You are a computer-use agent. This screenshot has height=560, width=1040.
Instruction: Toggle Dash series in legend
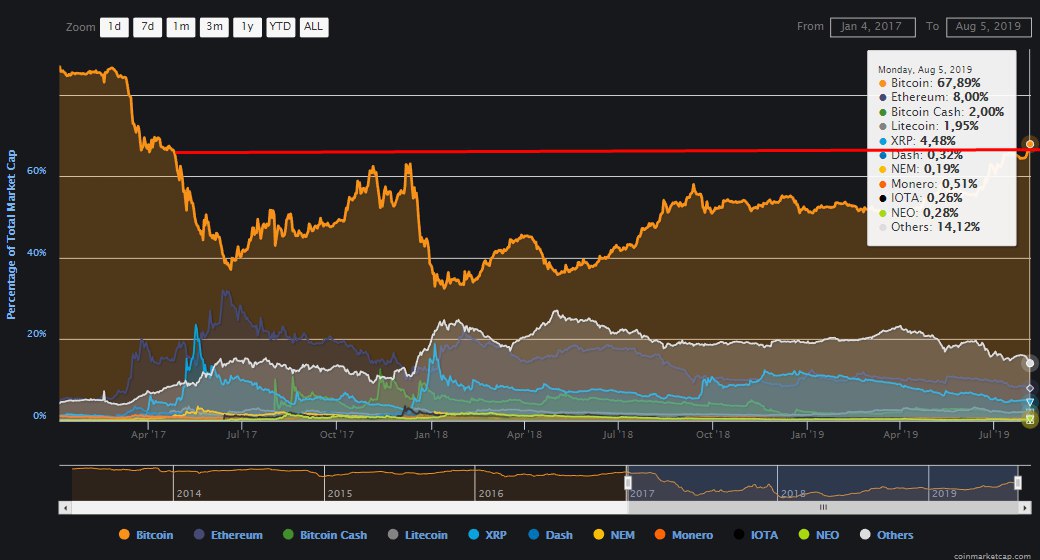[551, 535]
